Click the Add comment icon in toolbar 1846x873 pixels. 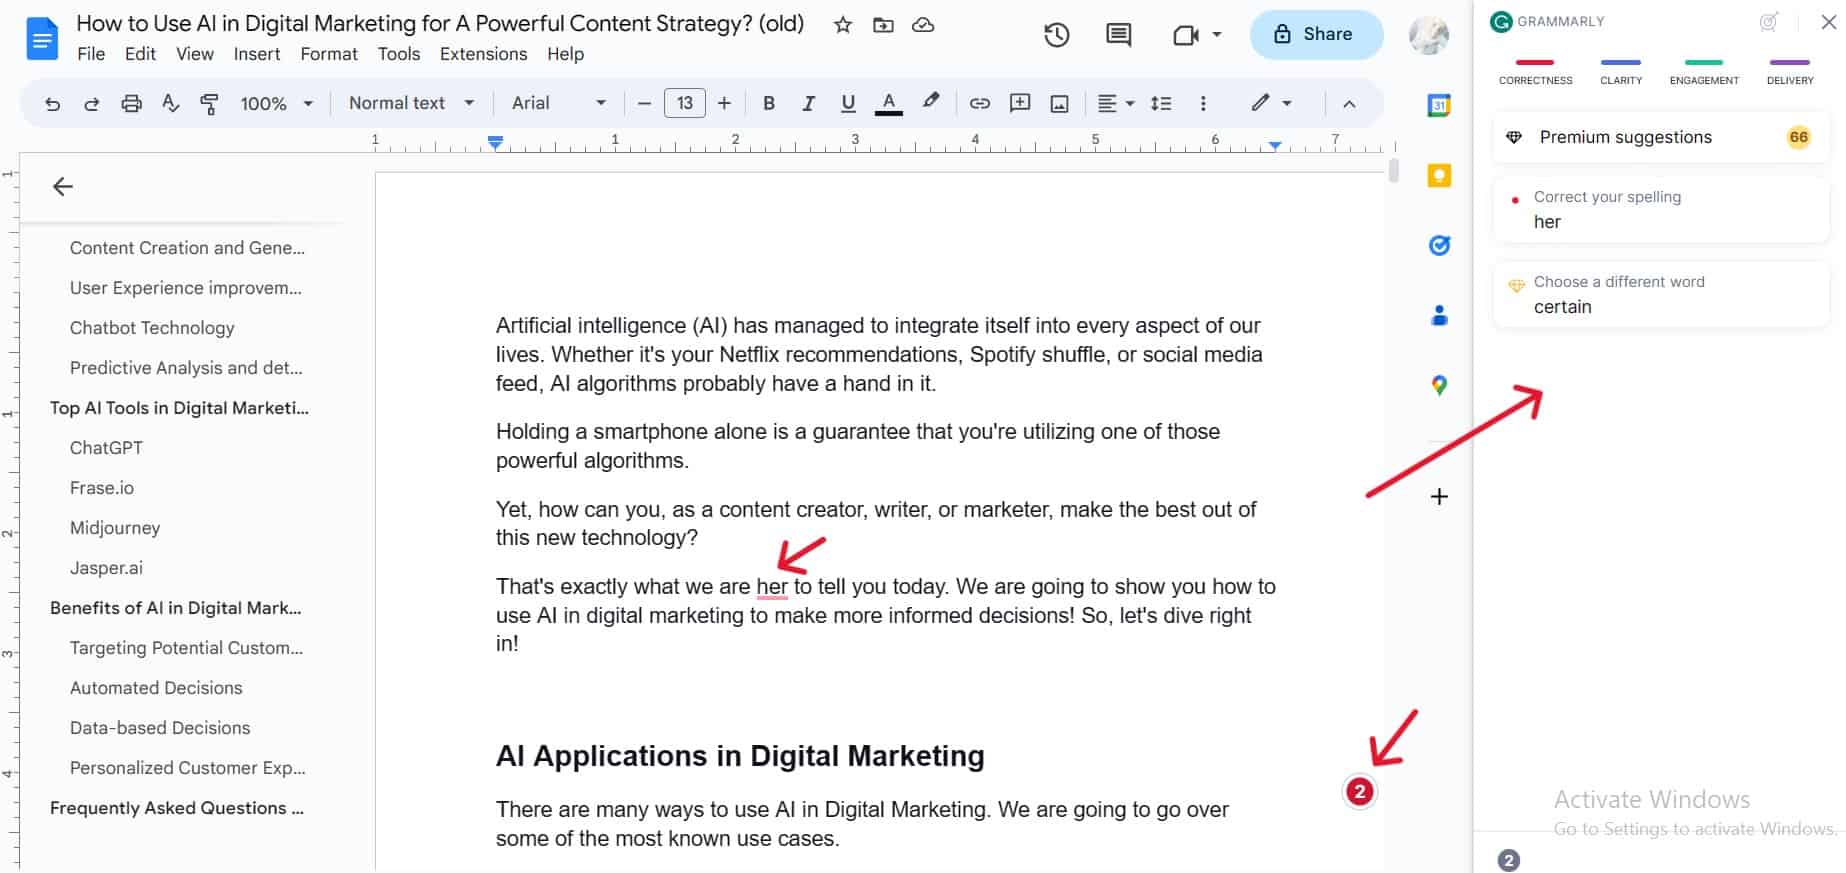1020,103
